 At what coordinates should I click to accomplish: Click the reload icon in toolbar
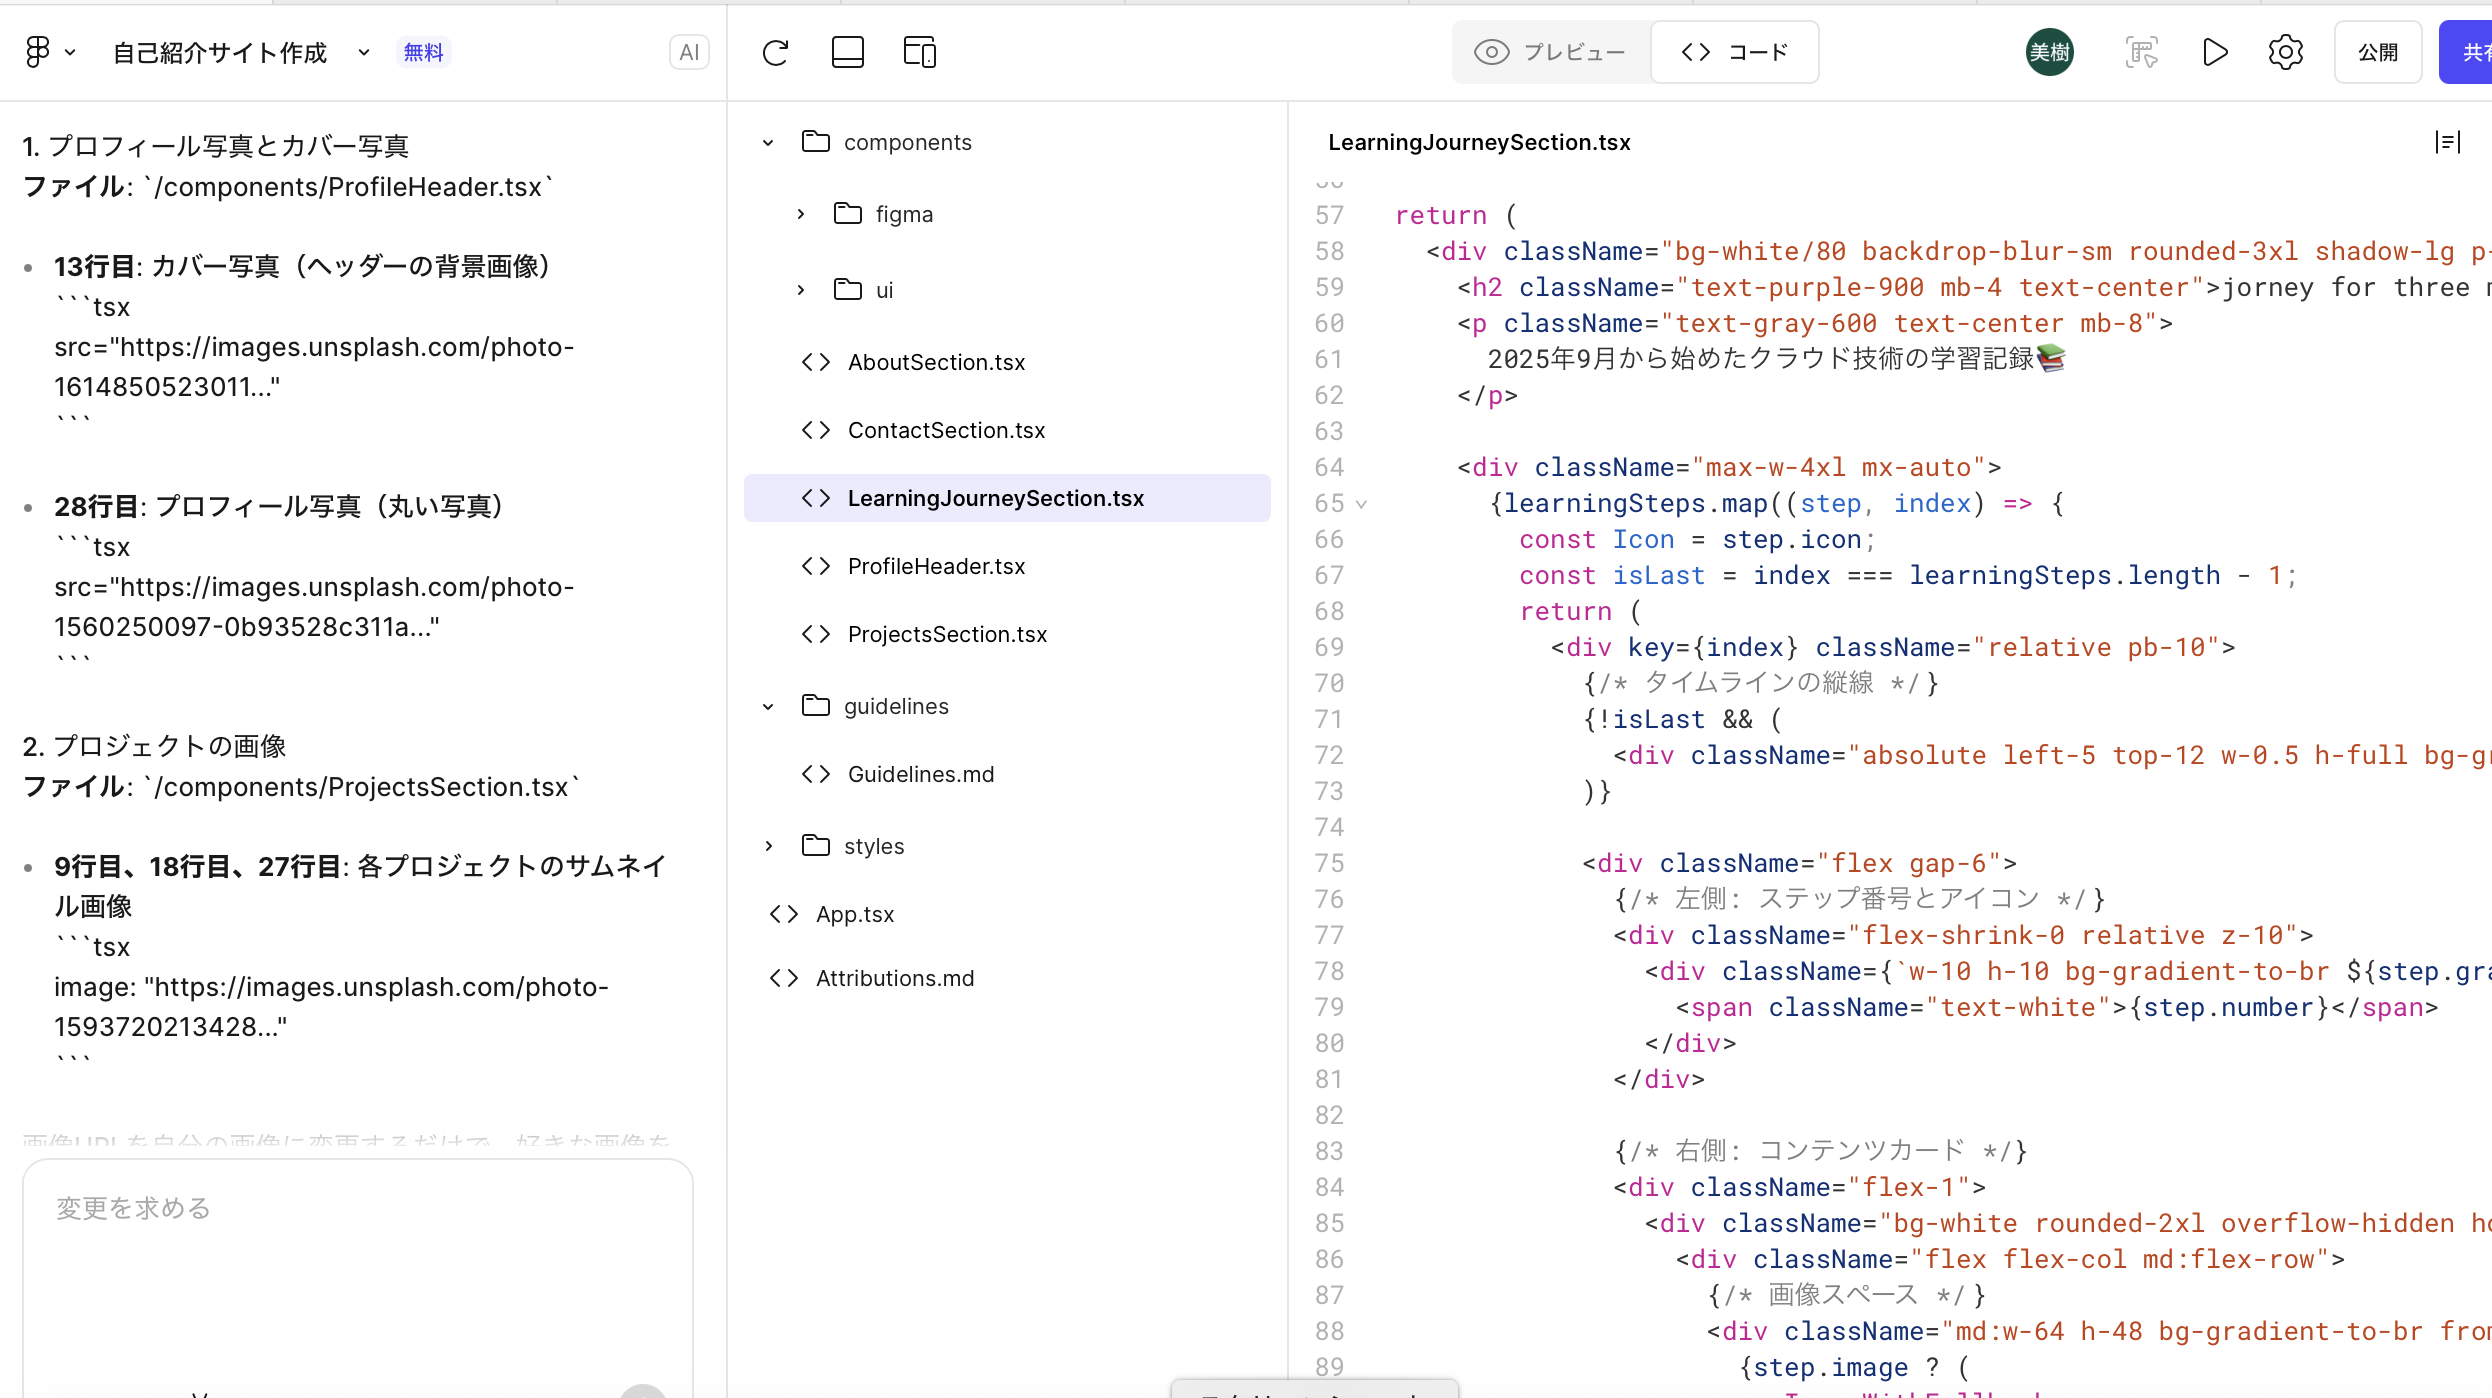(x=775, y=52)
